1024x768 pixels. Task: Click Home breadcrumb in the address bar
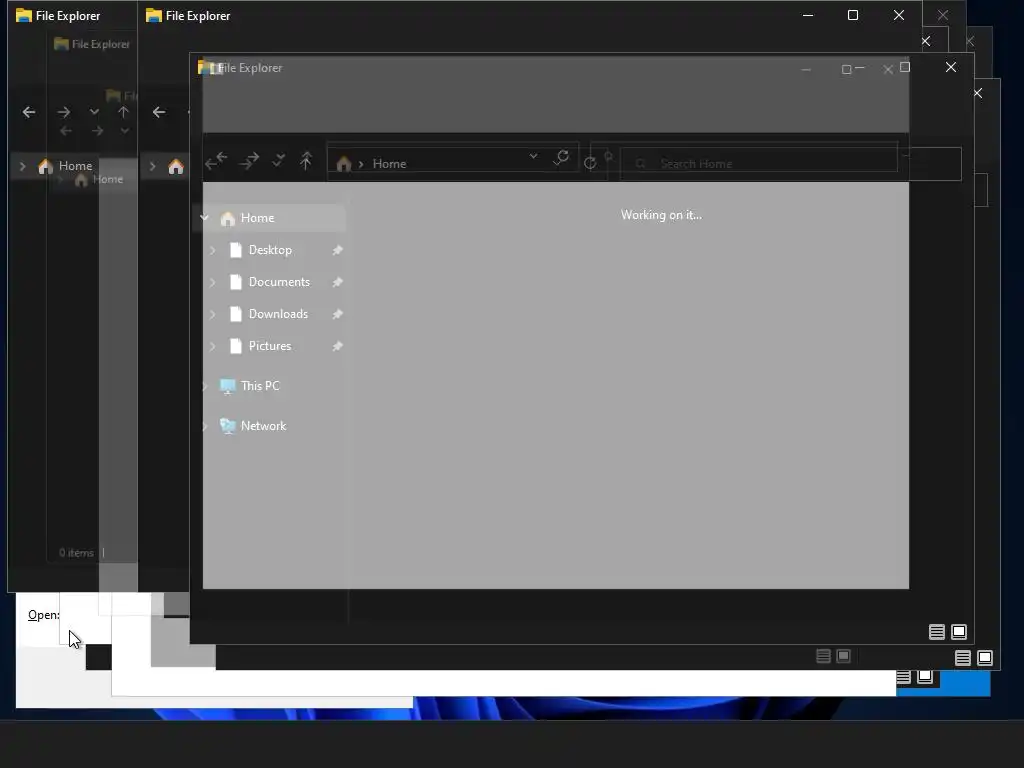point(389,164)
